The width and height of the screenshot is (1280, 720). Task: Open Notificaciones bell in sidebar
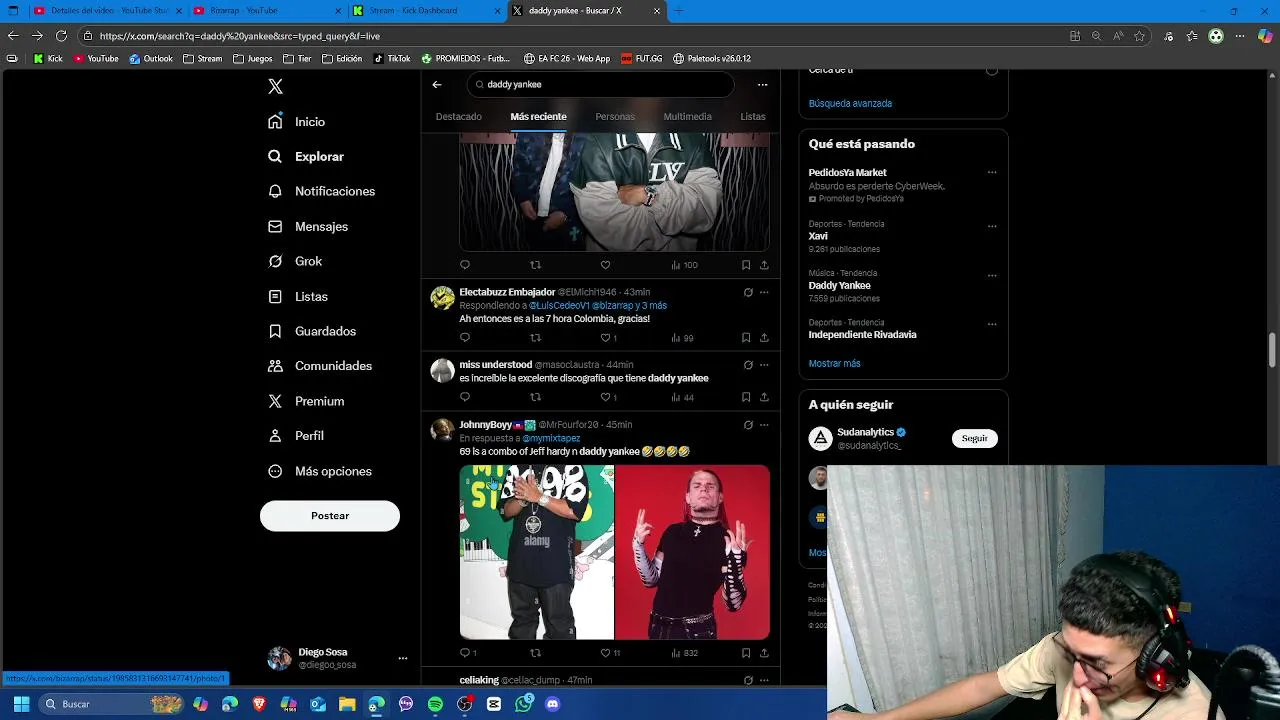pos(321,191)
